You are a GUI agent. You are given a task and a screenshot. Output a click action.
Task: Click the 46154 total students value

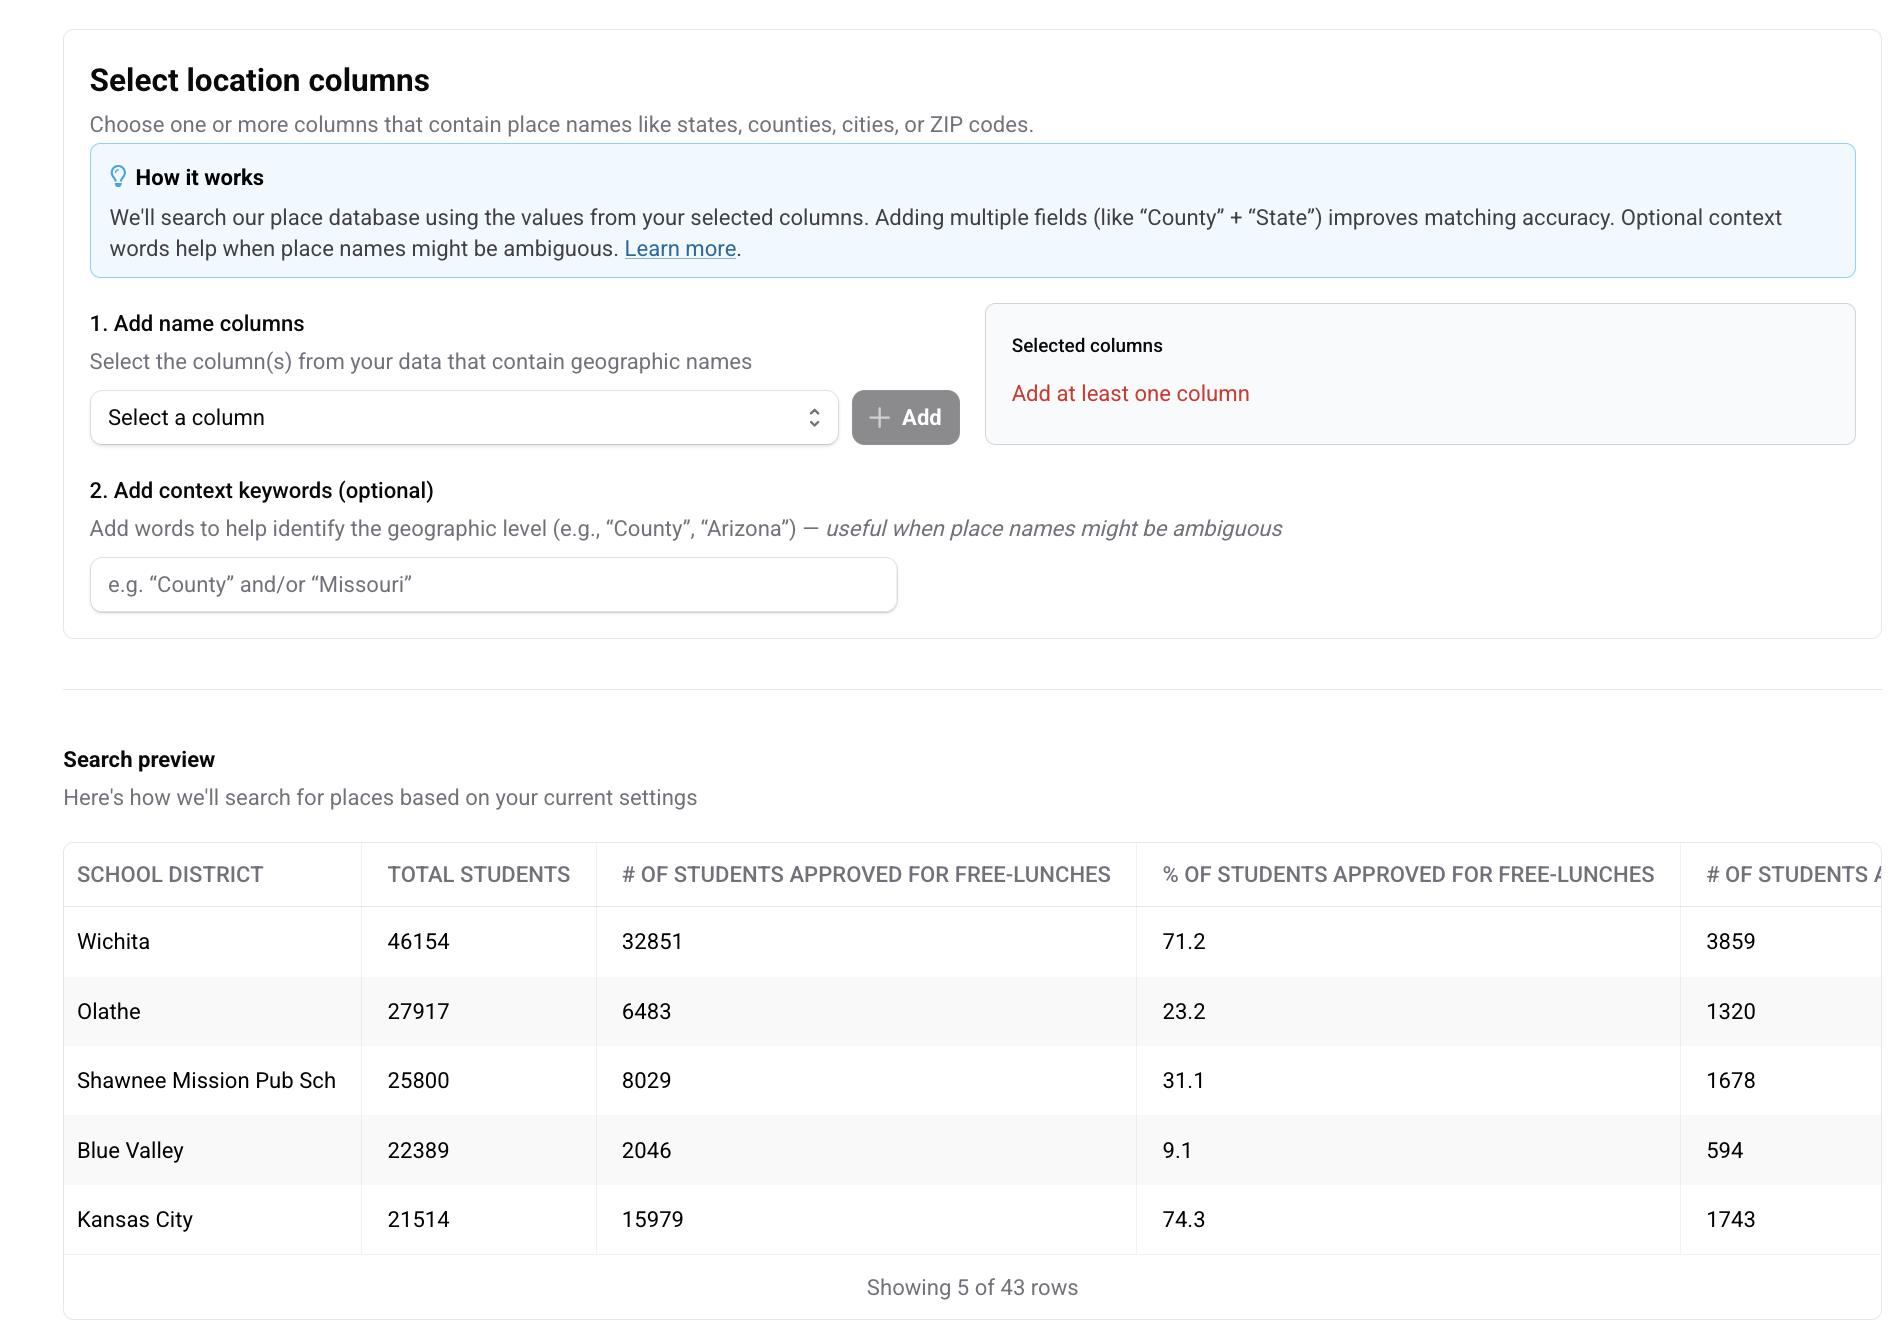418,942
